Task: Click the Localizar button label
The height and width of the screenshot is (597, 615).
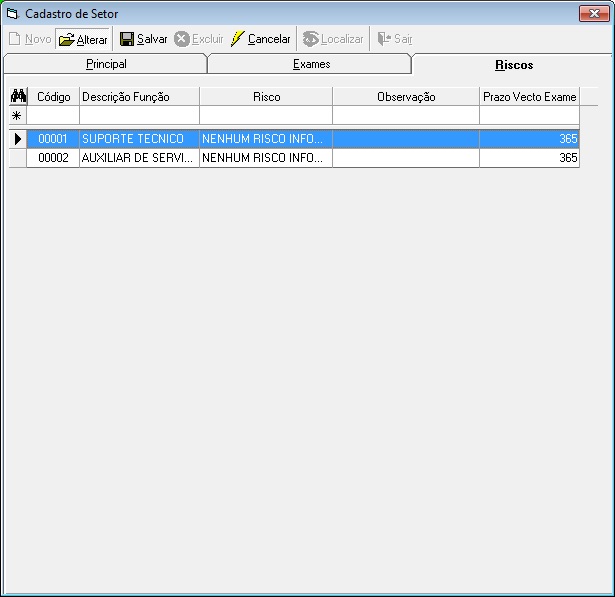Action: click(x=342, y=39)
